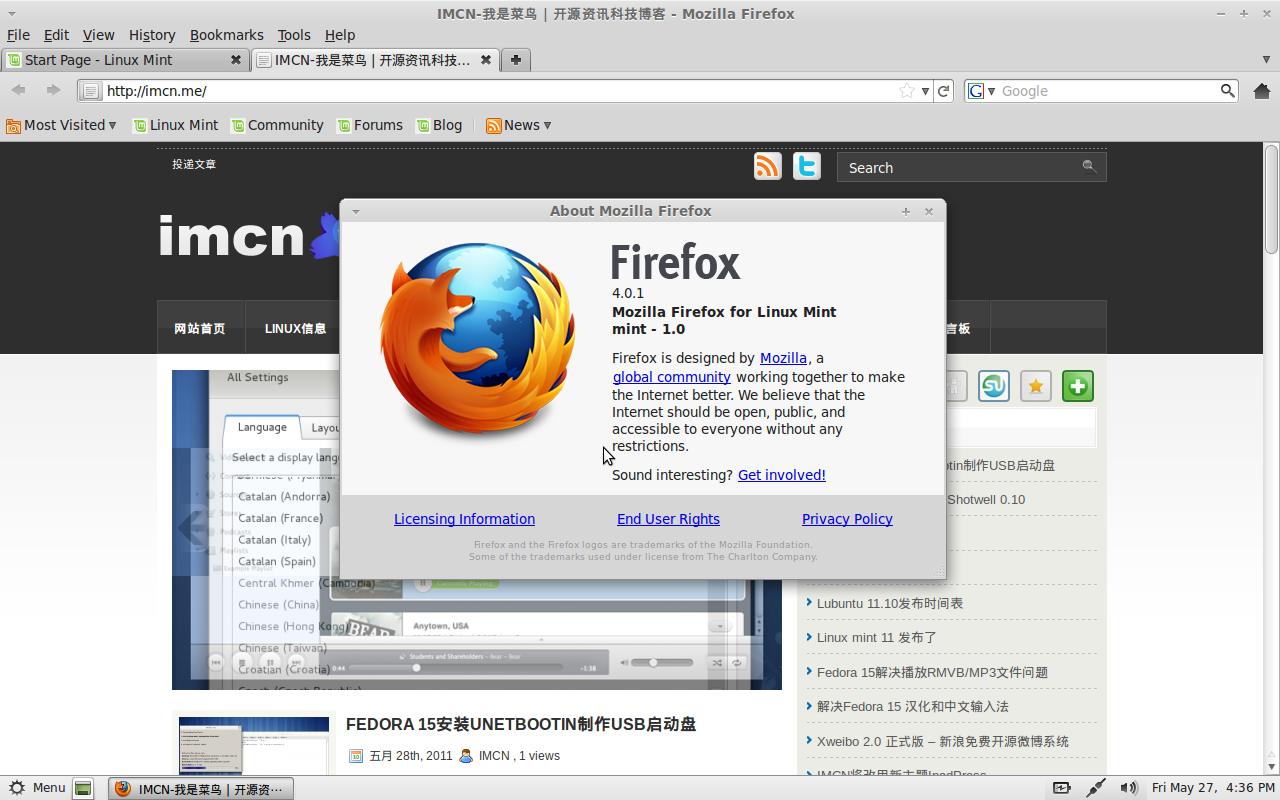The height and width of the screenshot is (800, 1280).
Task: Open the URL history dropdown arrow
Action: pos(926,91)
